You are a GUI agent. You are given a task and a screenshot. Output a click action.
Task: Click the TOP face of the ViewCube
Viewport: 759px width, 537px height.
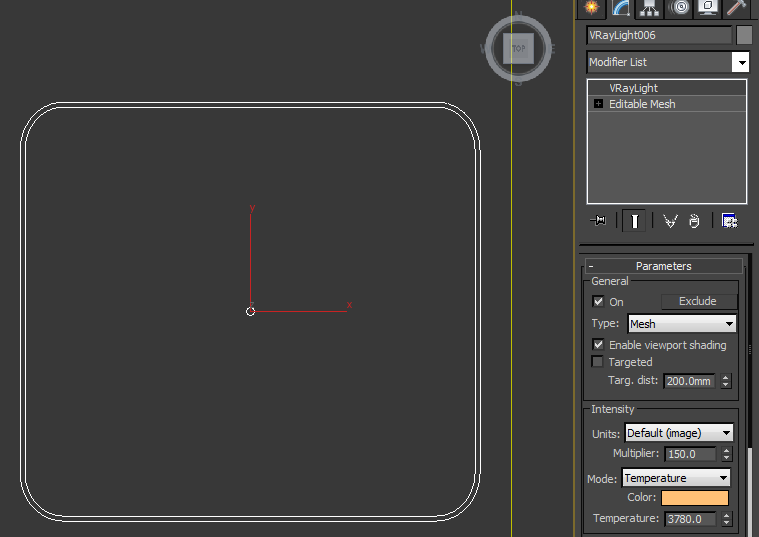(x=518, y=48)
